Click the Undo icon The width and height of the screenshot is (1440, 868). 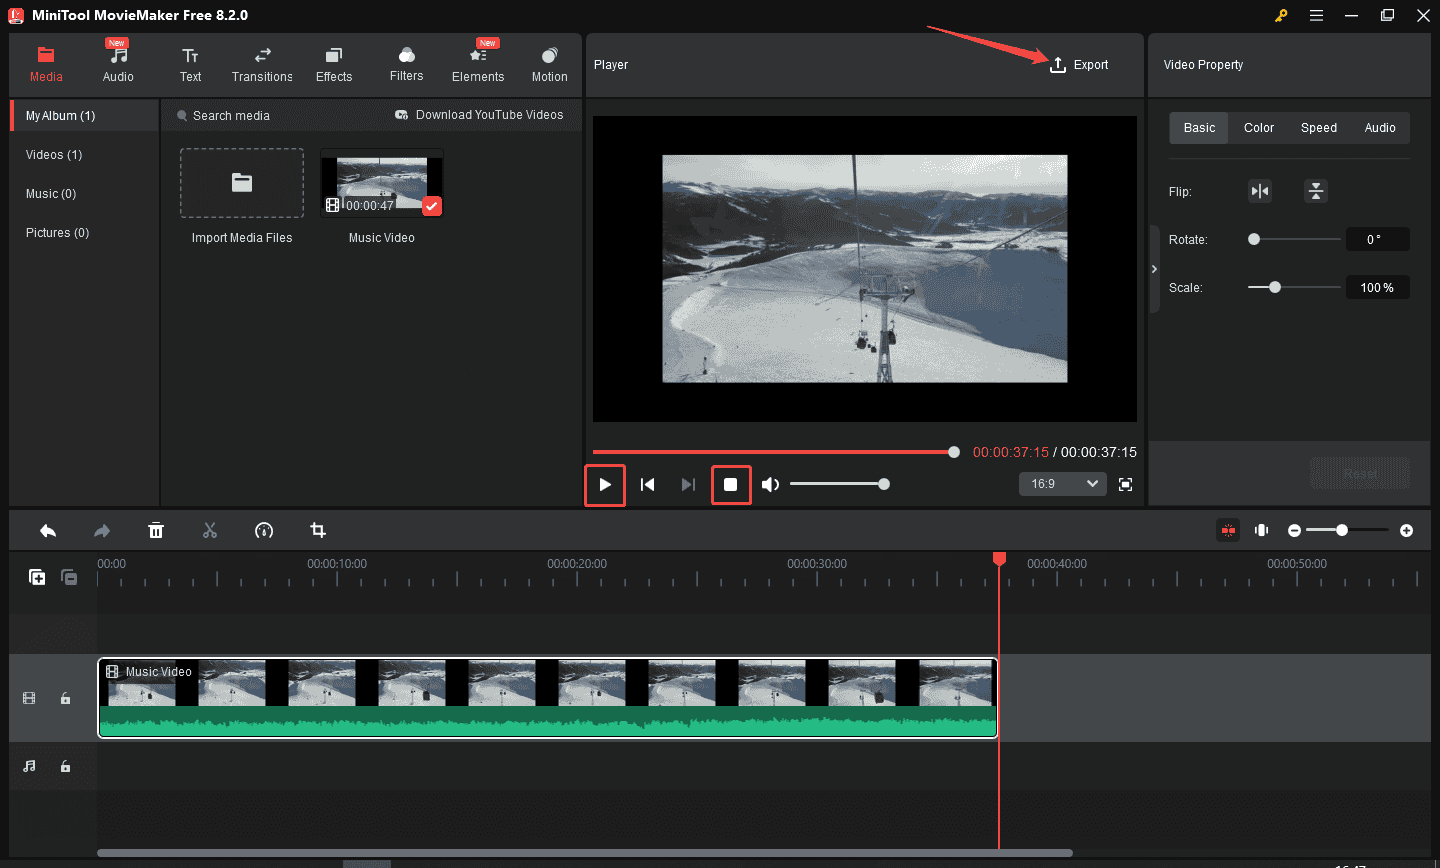pyautogui.click(x=48, y=531)
